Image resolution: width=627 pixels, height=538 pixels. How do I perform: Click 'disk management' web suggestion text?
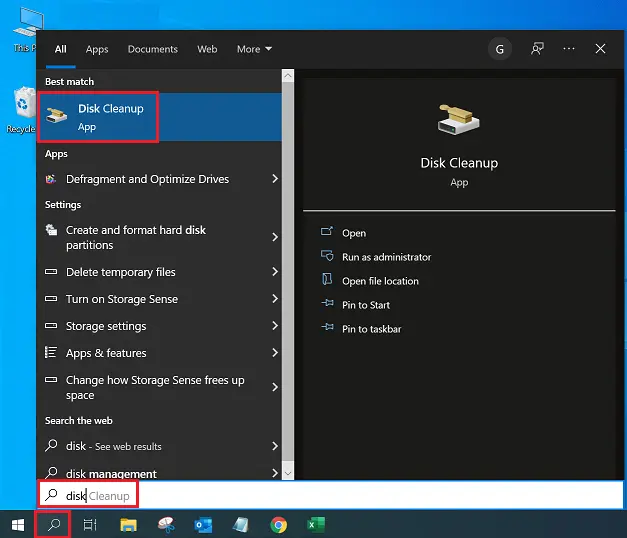coord(111,474)
